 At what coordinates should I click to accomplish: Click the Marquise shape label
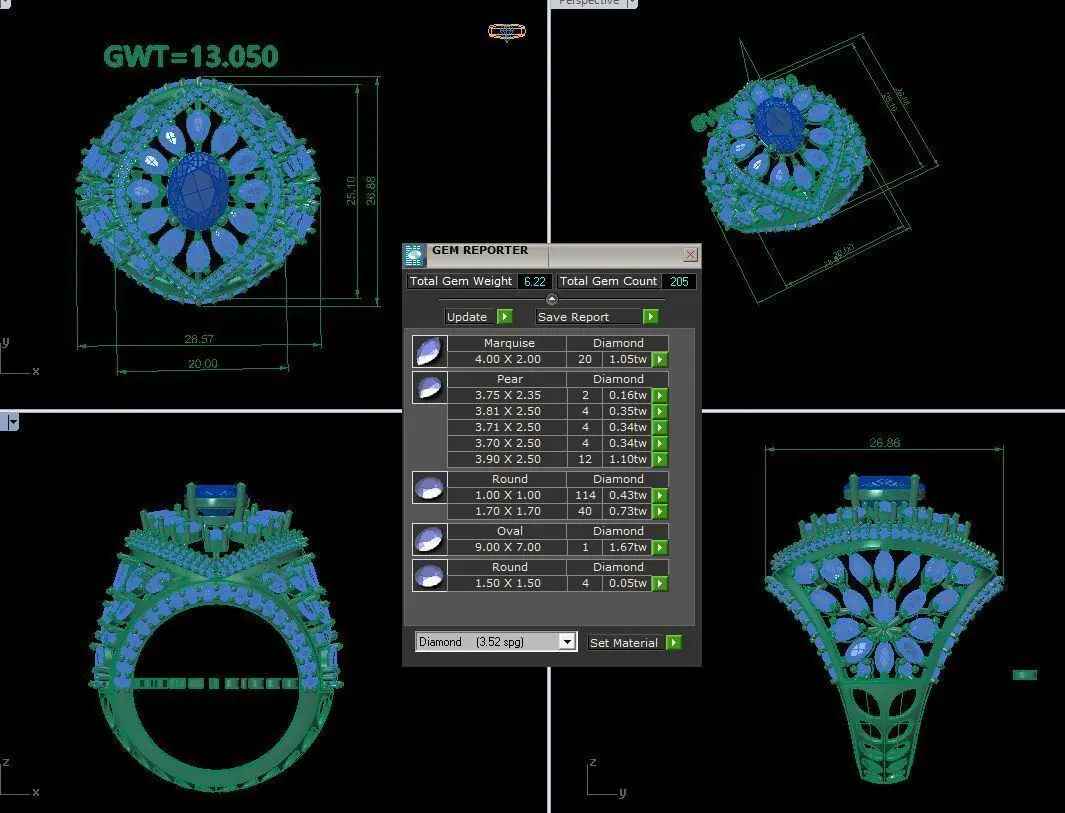tap(509, 343)
